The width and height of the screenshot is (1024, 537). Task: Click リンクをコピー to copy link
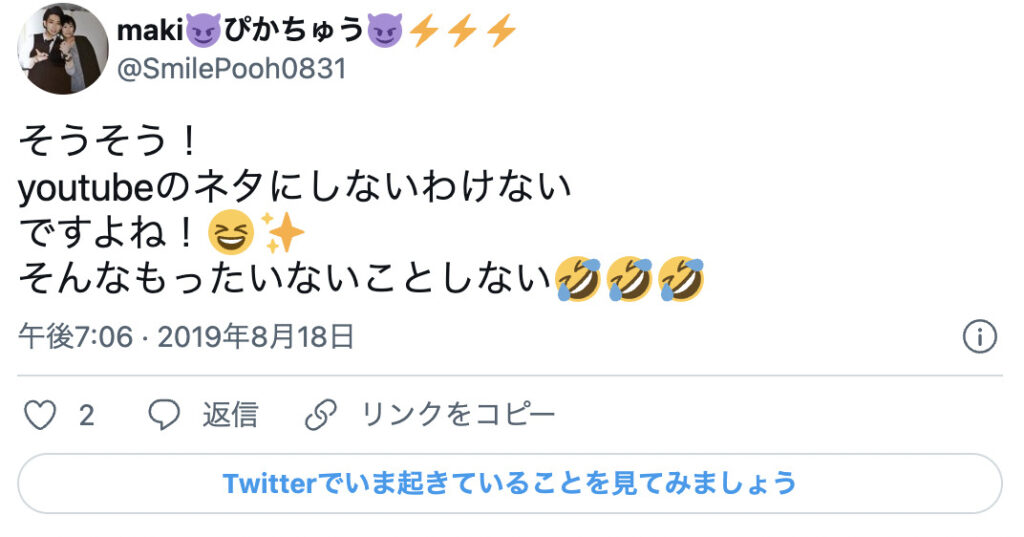tap(458, 415)
